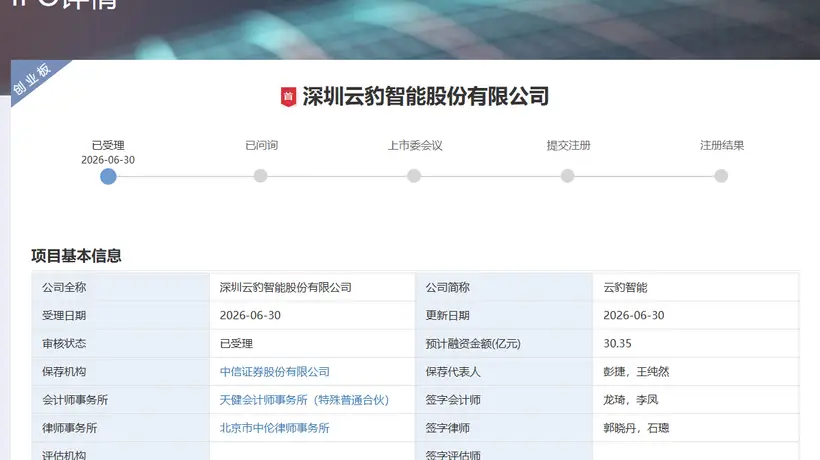Click the 已问询 stage label text
820x460 pixels.
[261, 145]
